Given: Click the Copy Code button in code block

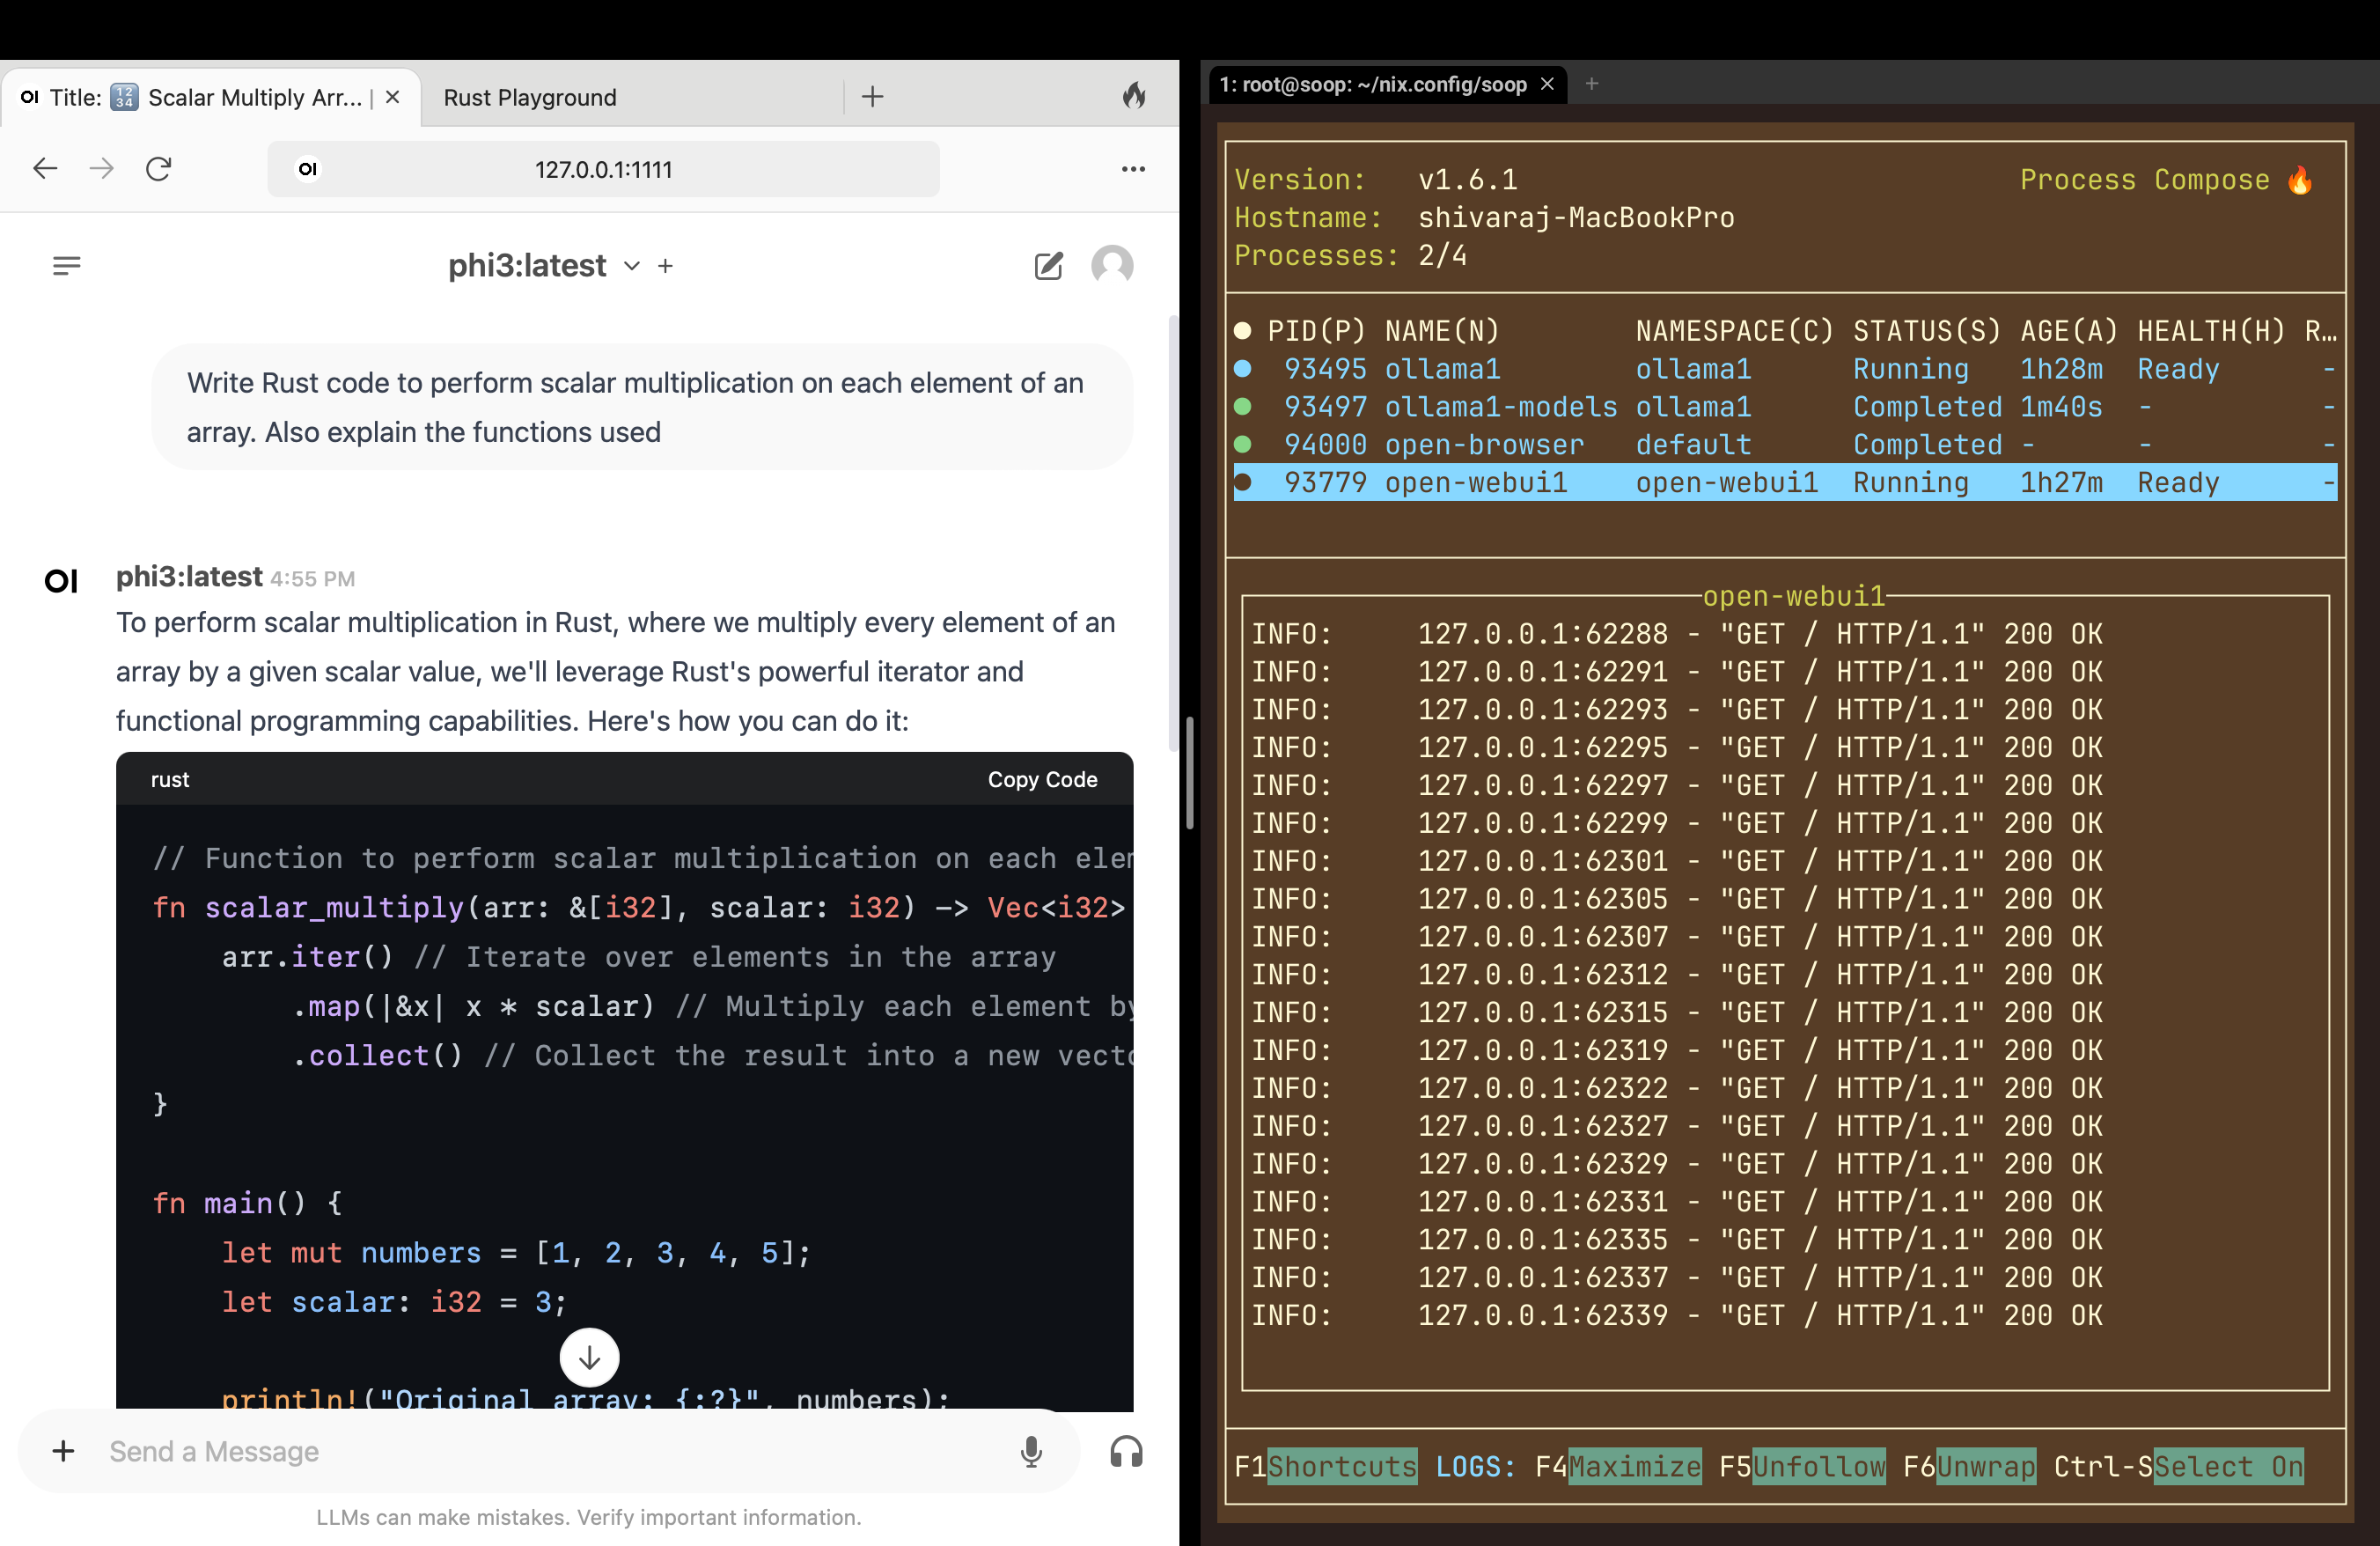Looking at the screenshot, I should coord(1042,777).
